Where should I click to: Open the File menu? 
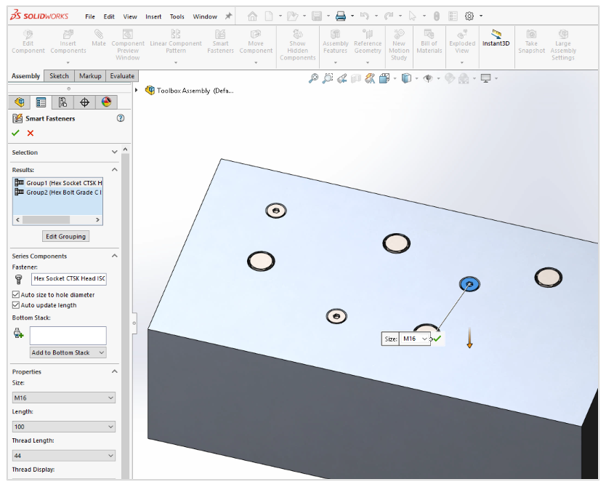pyautogui.click(x=90, y=16)
